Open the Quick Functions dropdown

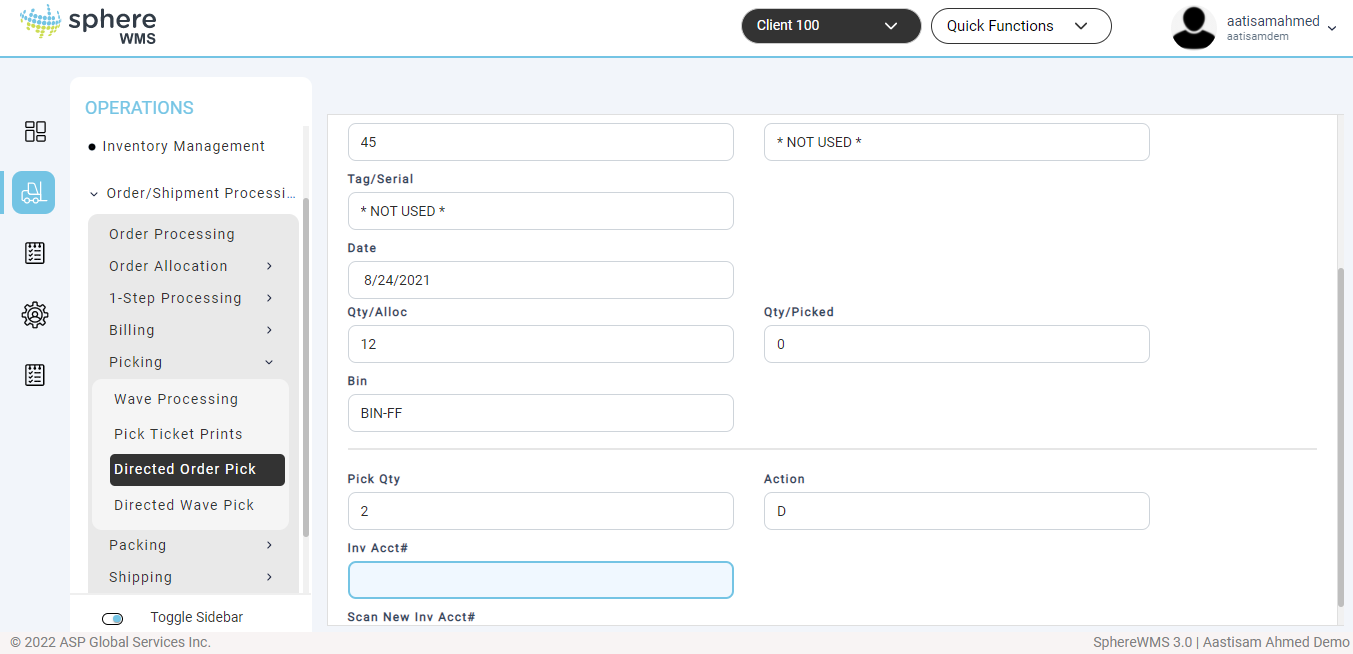[1020, 26]
